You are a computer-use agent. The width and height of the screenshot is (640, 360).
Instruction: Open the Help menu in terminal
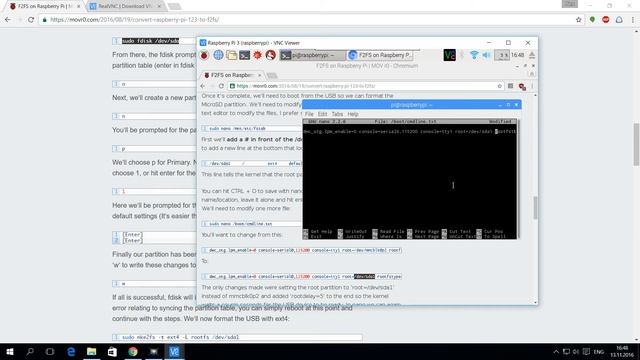pyautogui.click(x=353, y=114)
